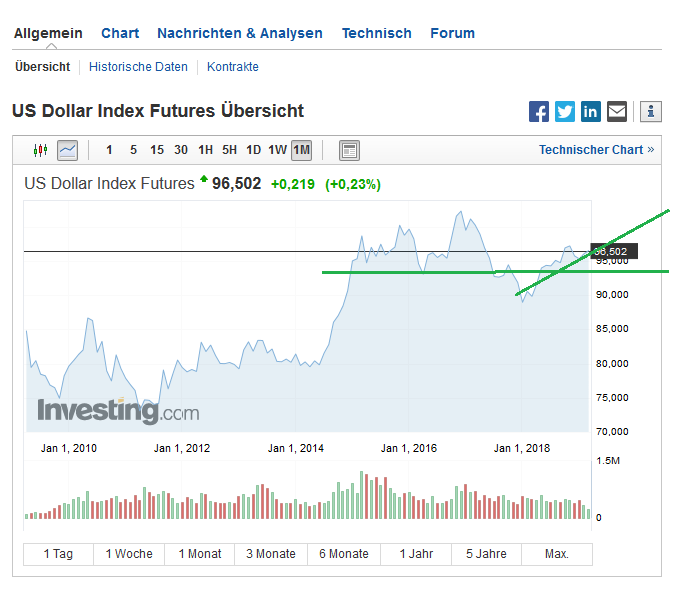Share the page on Facebook
The width and height of the screenshot is (677, 591).
coord(539,112)
